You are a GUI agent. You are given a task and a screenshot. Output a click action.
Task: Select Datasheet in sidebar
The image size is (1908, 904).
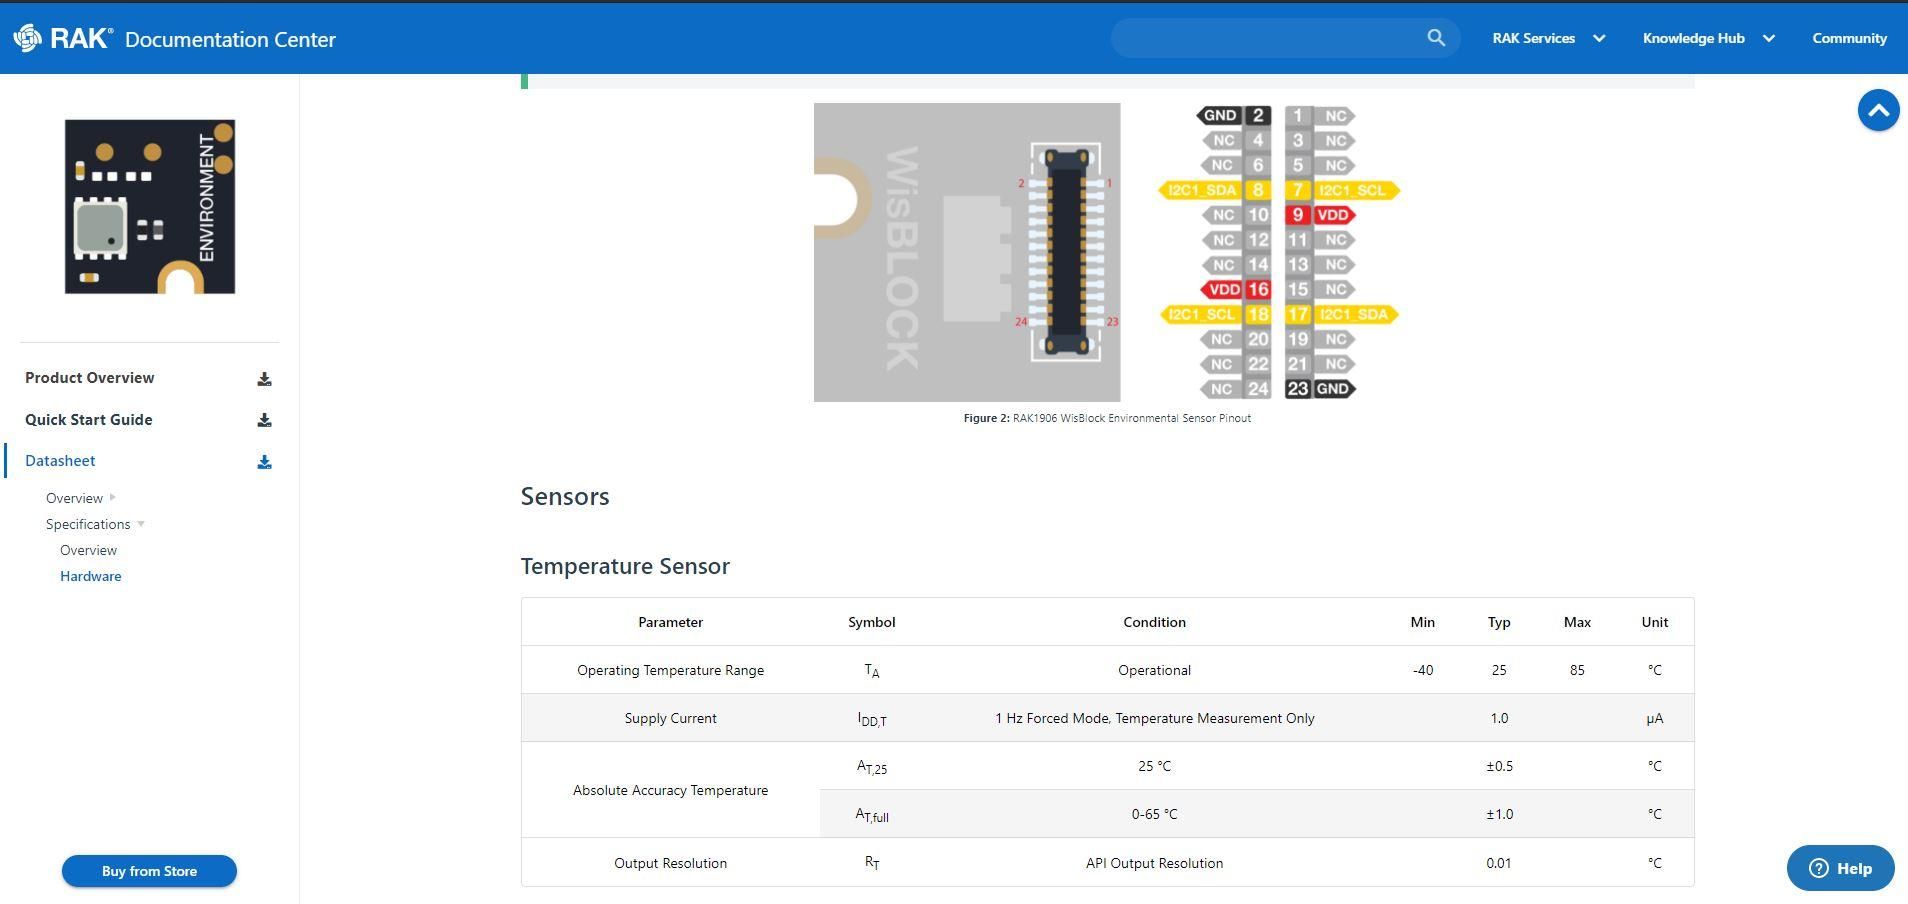coord(60,461)
